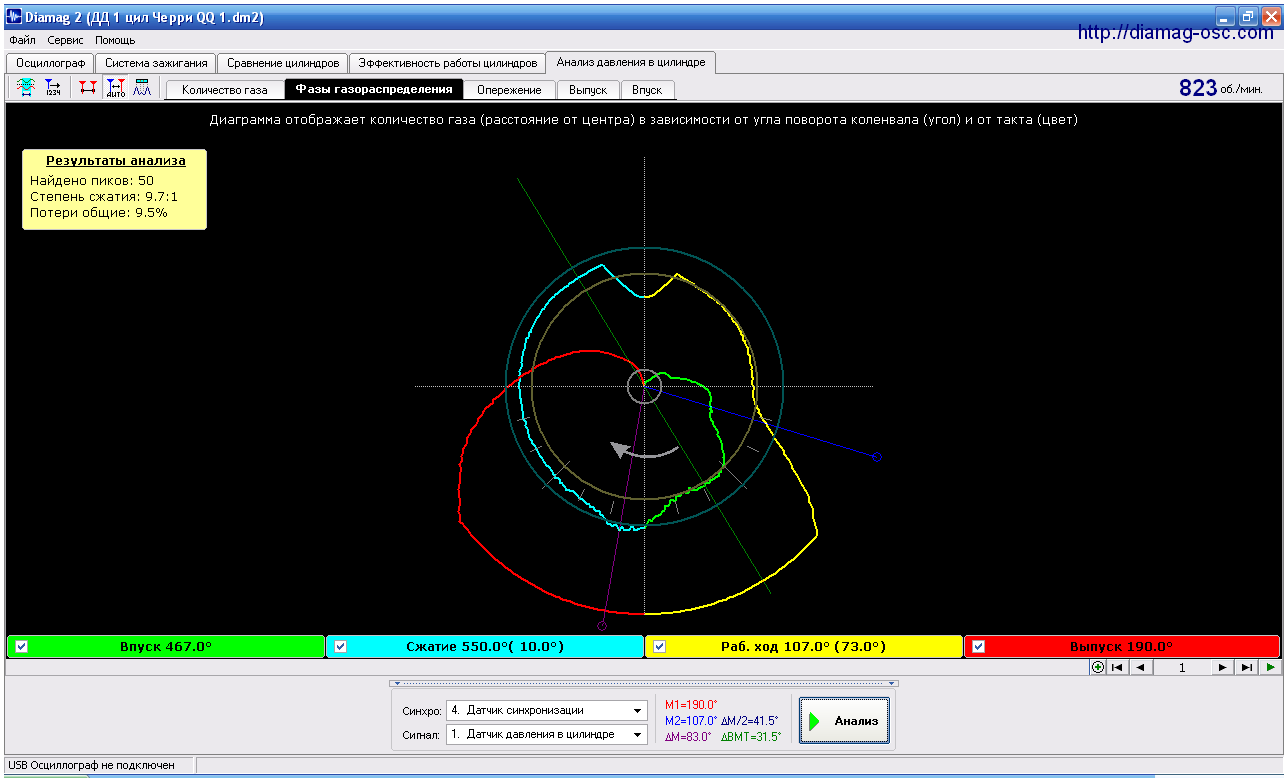Click the Степень сжатия: 9.7:1 text
Image resolution: width=1288 pixels, height=778 pixels.
(x=104, y=196)
